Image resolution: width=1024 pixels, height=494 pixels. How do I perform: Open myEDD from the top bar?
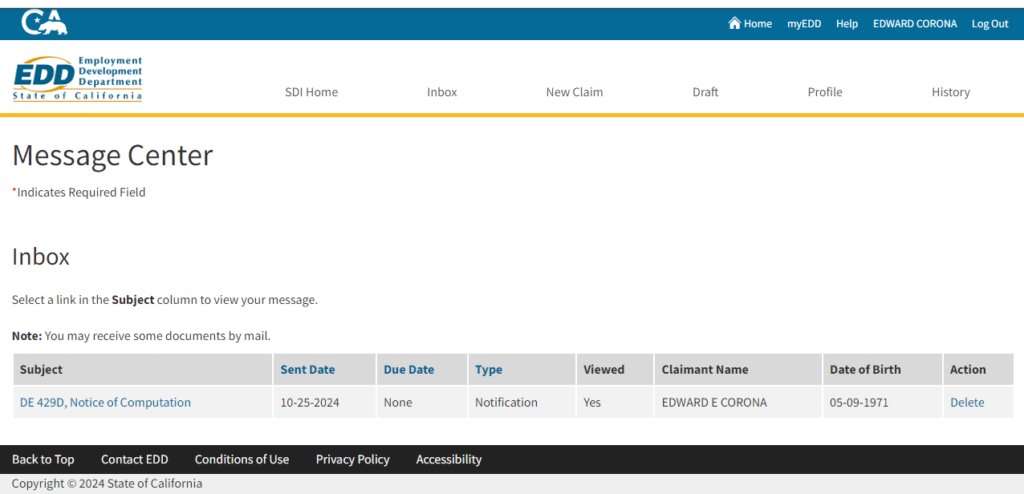(803, 24)
